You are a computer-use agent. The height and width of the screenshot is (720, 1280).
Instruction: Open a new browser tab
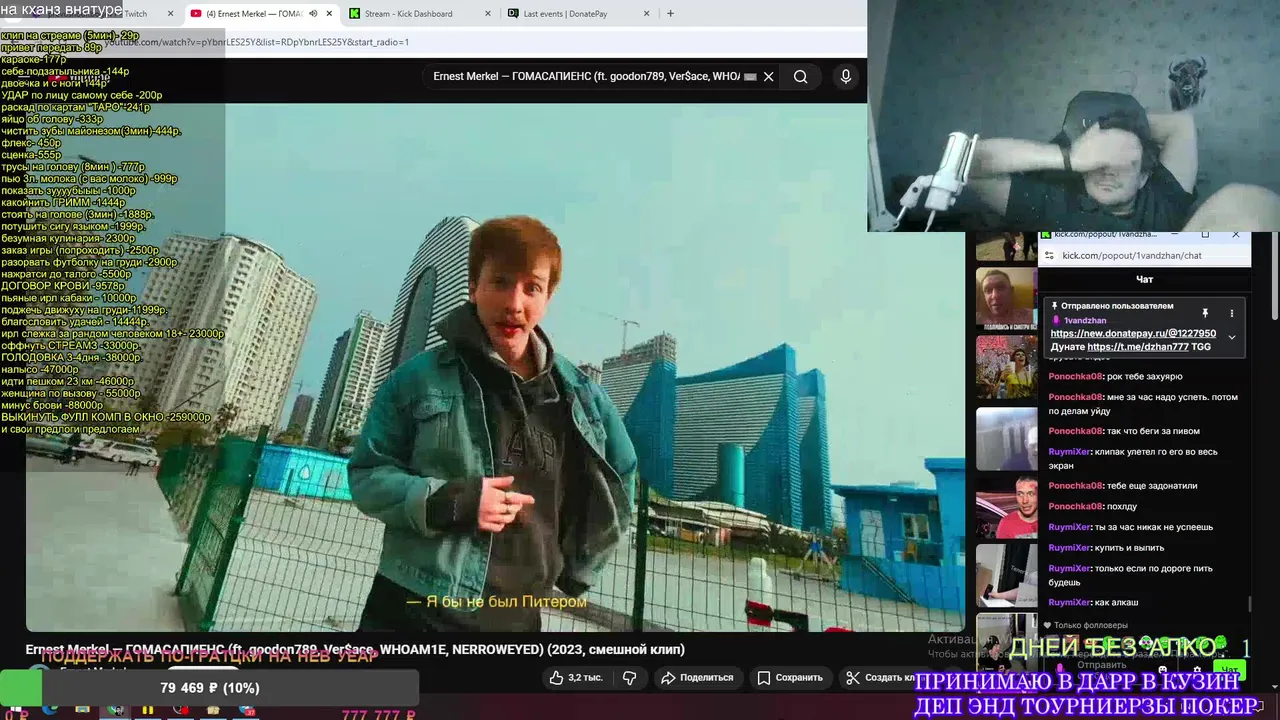click(x=670, y=14)
